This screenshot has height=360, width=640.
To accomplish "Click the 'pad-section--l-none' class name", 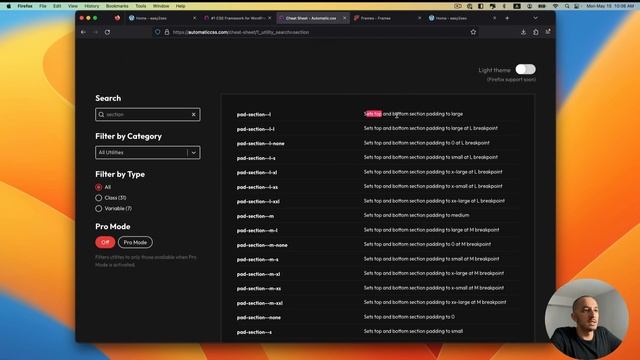I will click(x=260, y=144).
